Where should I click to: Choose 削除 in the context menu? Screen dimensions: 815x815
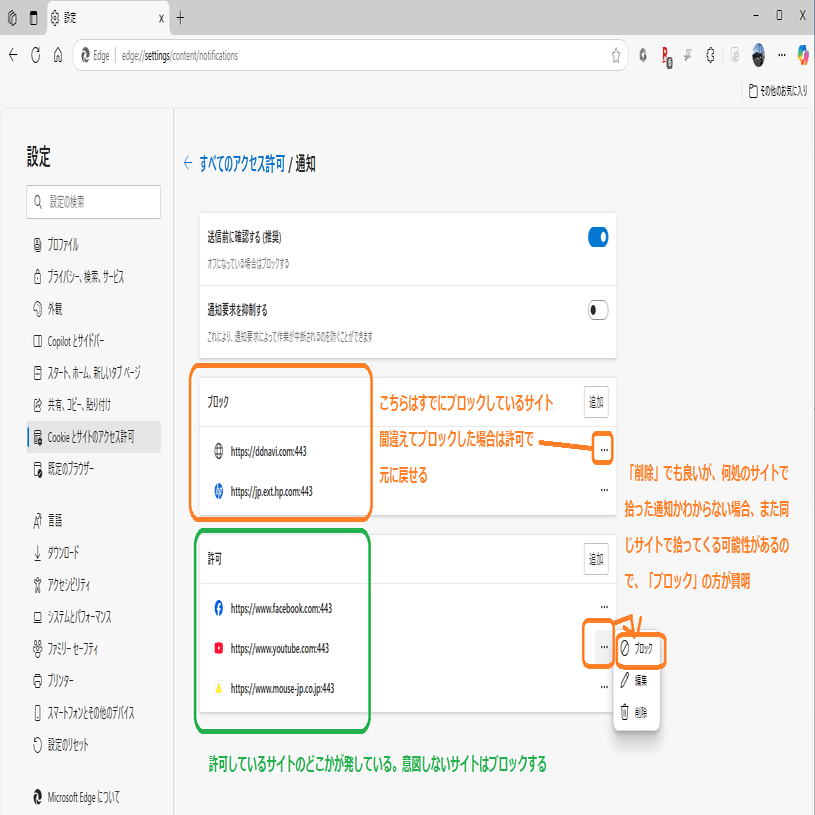click(x=637, y=712)
